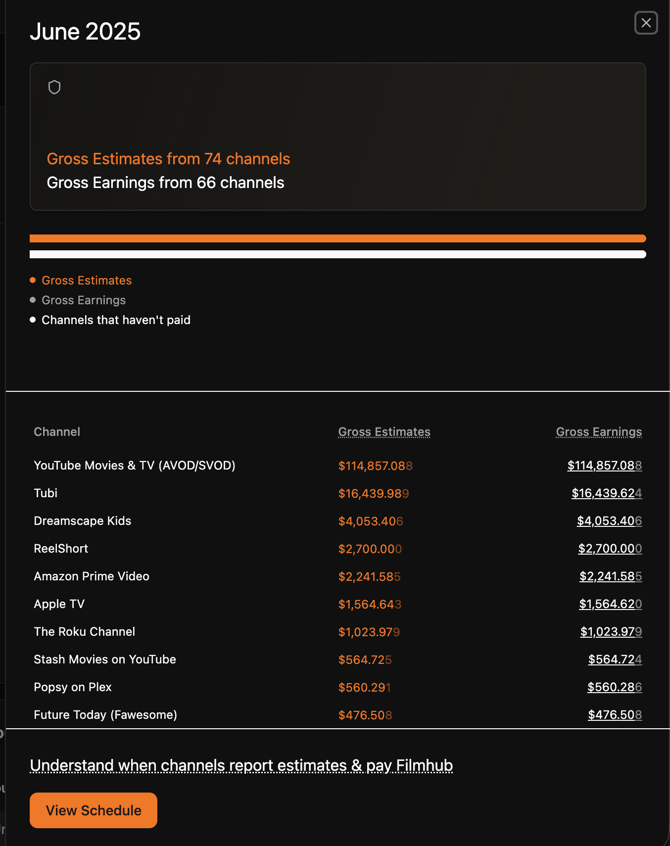Sort by the Channel column header

pos(57,432)
